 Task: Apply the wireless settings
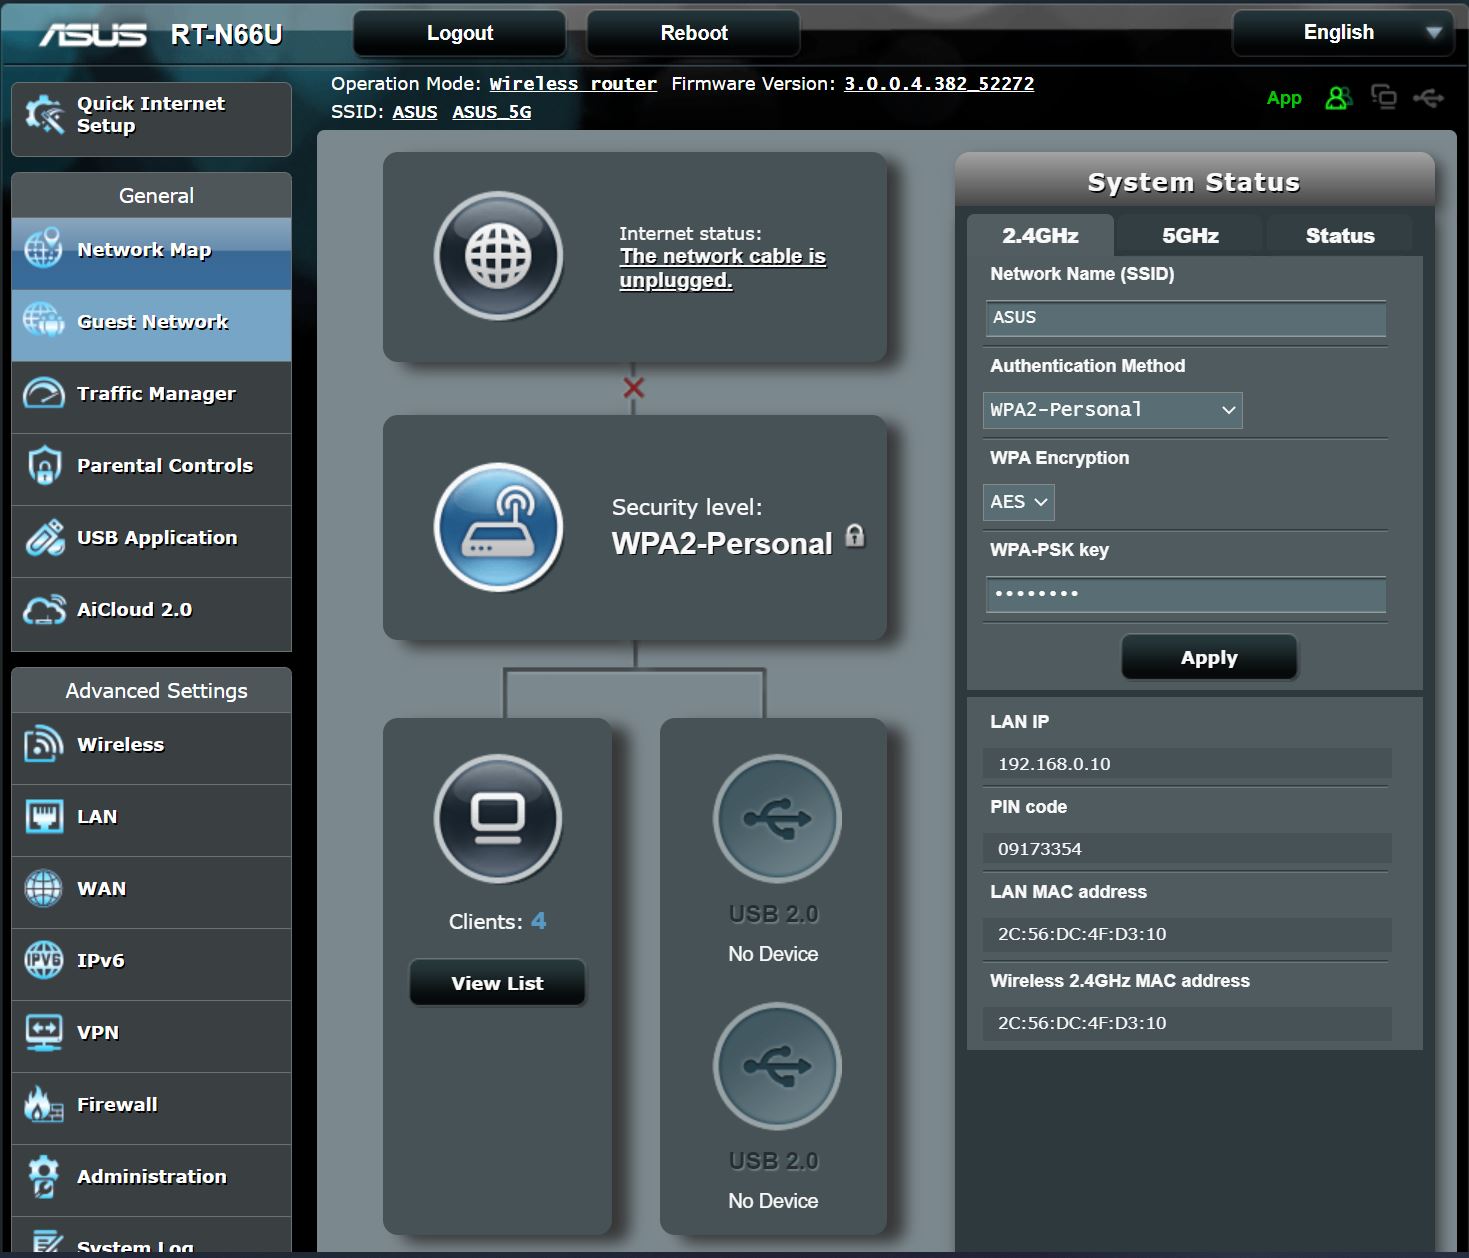pyautogui.click(x=1209, y=657)
